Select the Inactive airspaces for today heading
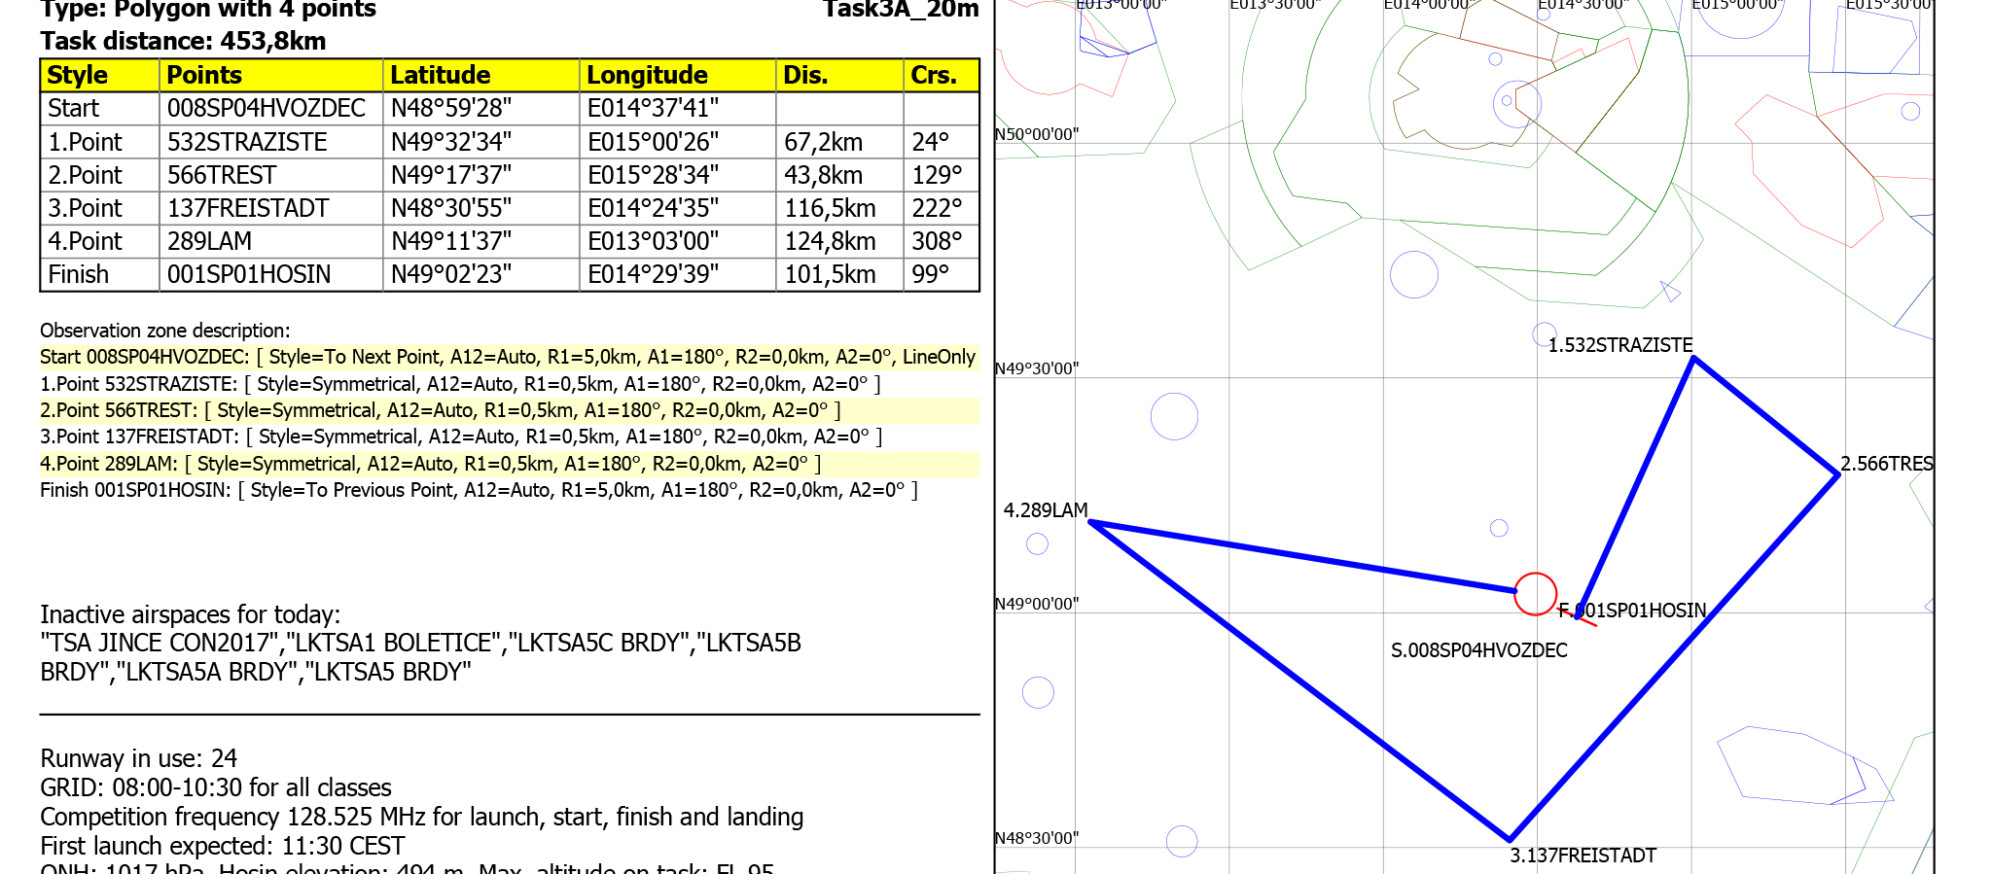Image resolution: width=1992 pixels, height=874 pixels. pos(190,614)
